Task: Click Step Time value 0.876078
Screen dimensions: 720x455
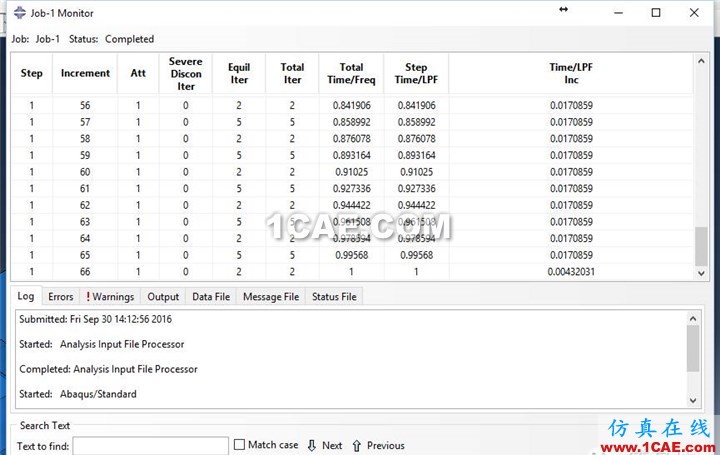Action: [x=416, y=139]
